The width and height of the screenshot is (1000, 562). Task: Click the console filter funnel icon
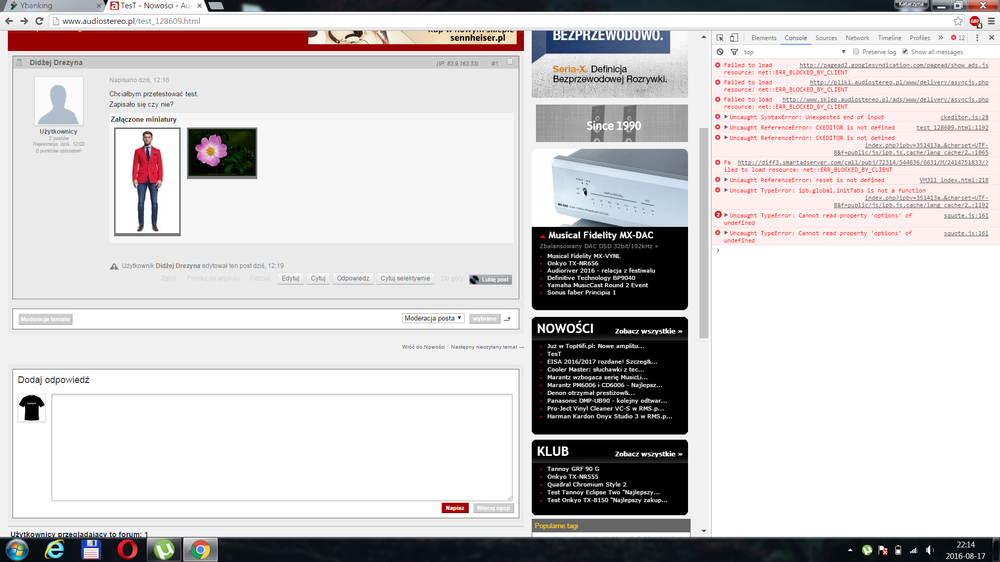point(735,52)
